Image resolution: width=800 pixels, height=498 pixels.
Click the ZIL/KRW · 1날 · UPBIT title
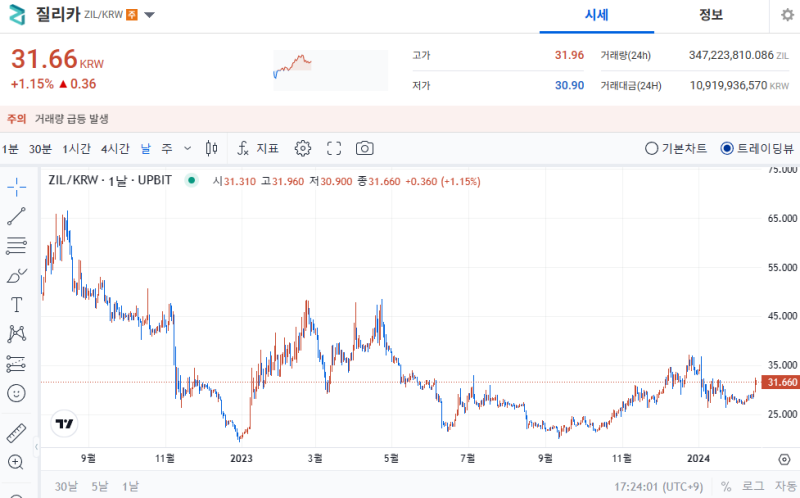click(110, 180)
